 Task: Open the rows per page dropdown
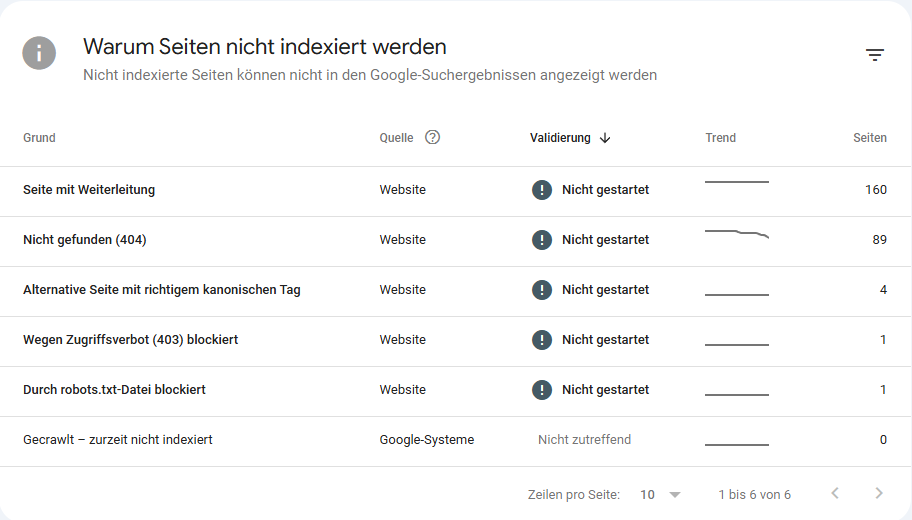660,494
